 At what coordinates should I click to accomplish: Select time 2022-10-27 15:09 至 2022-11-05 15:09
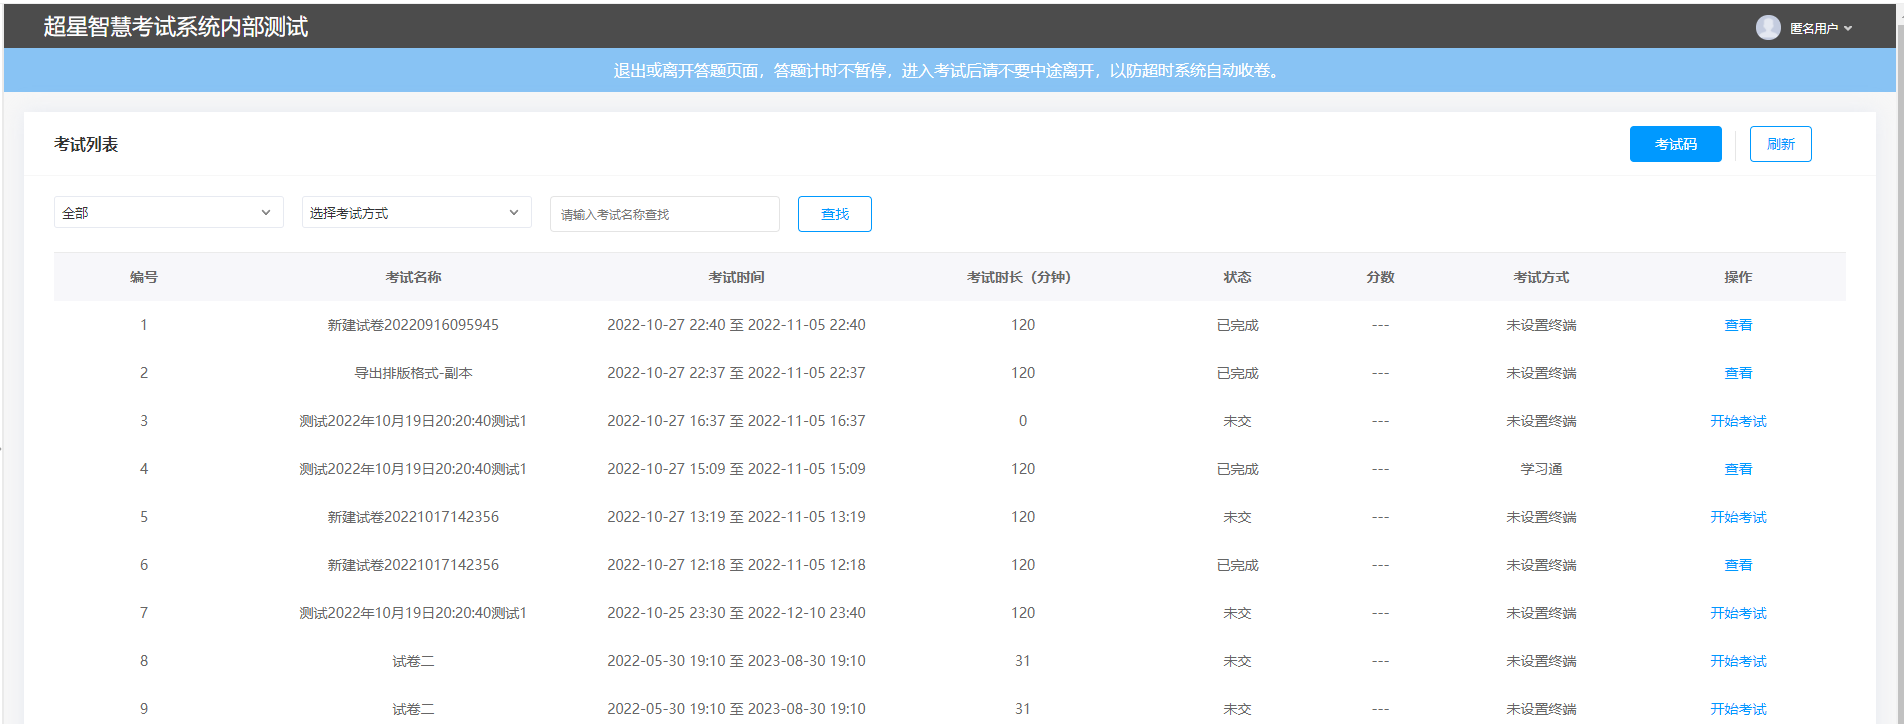[736, 469]
